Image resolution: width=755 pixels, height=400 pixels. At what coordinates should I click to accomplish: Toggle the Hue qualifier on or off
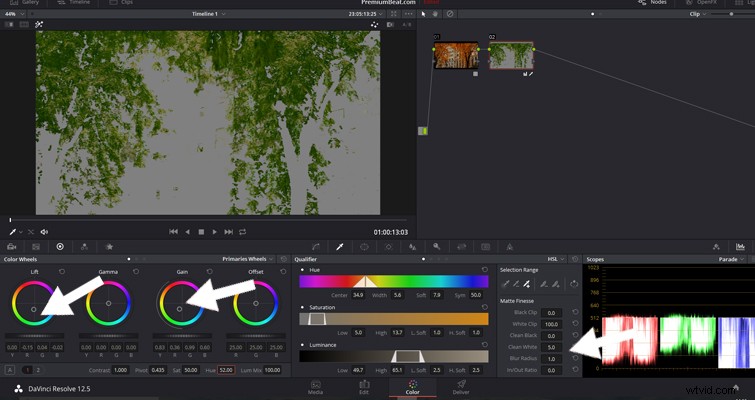tap(302, 270)
